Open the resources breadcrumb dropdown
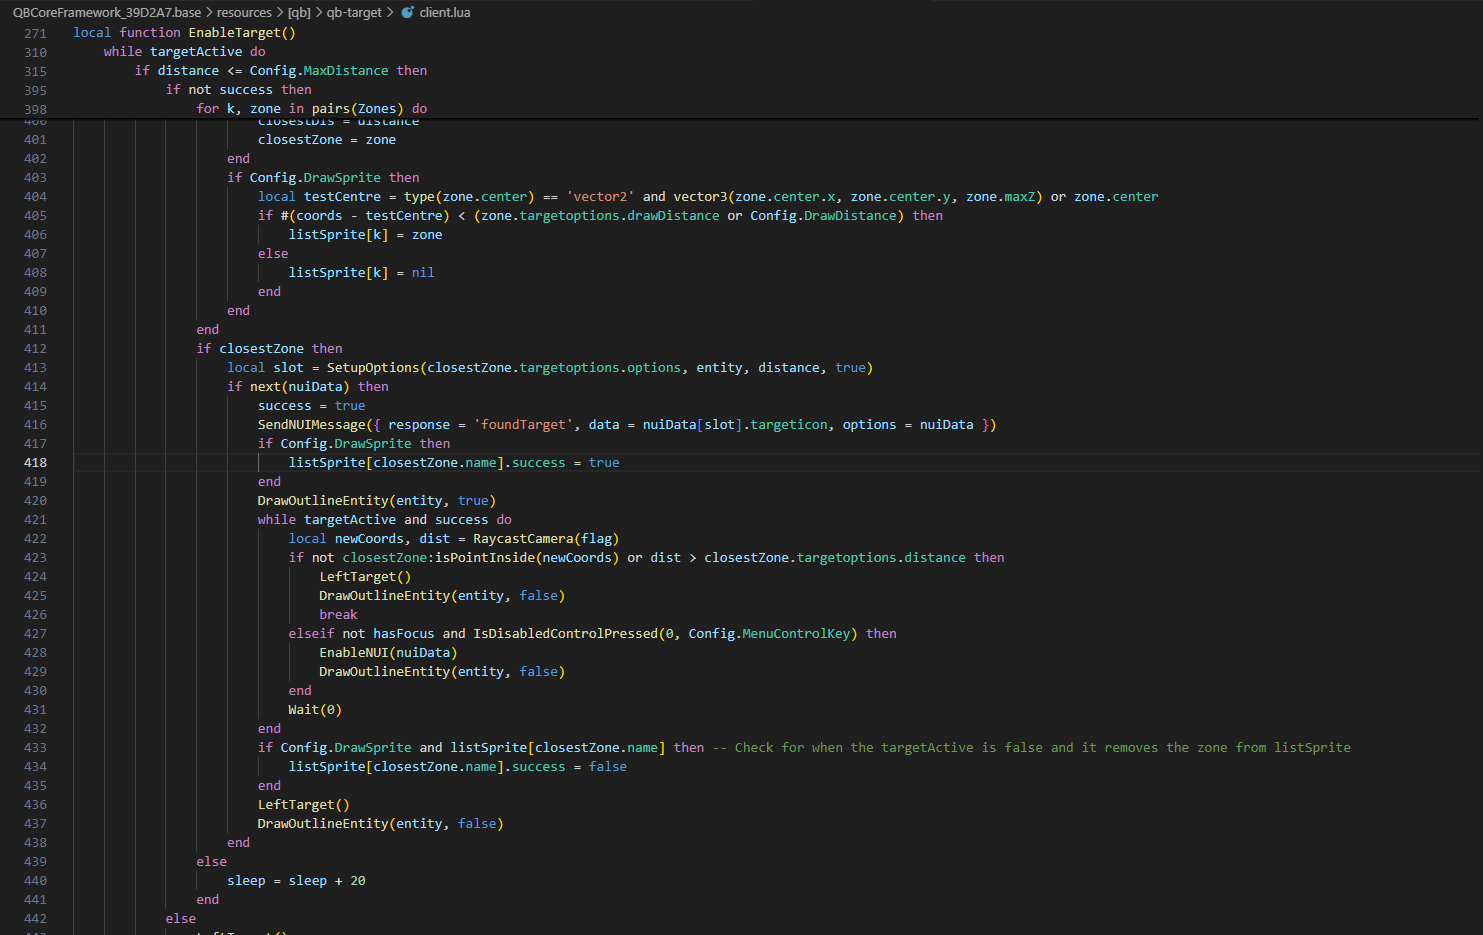The width and height of the screenshot is (1483, 935). pyautogui.click(x=243, y=13)
